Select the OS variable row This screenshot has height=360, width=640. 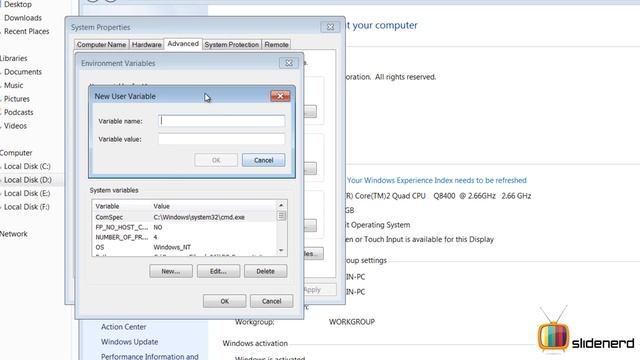184,247
